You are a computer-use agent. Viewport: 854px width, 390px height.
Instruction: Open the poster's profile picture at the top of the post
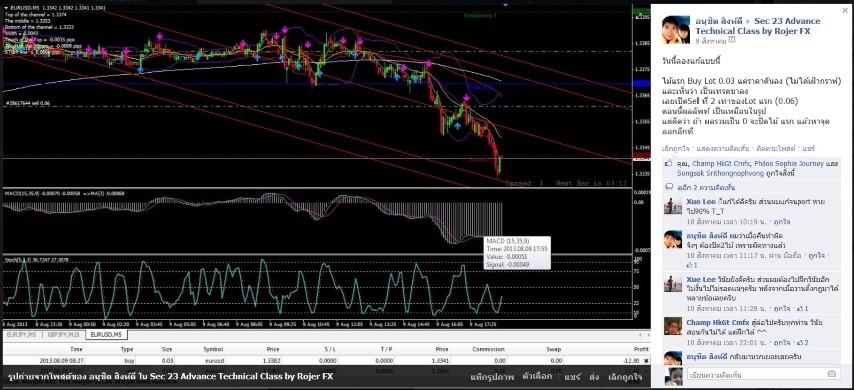(x=675, y=29)
